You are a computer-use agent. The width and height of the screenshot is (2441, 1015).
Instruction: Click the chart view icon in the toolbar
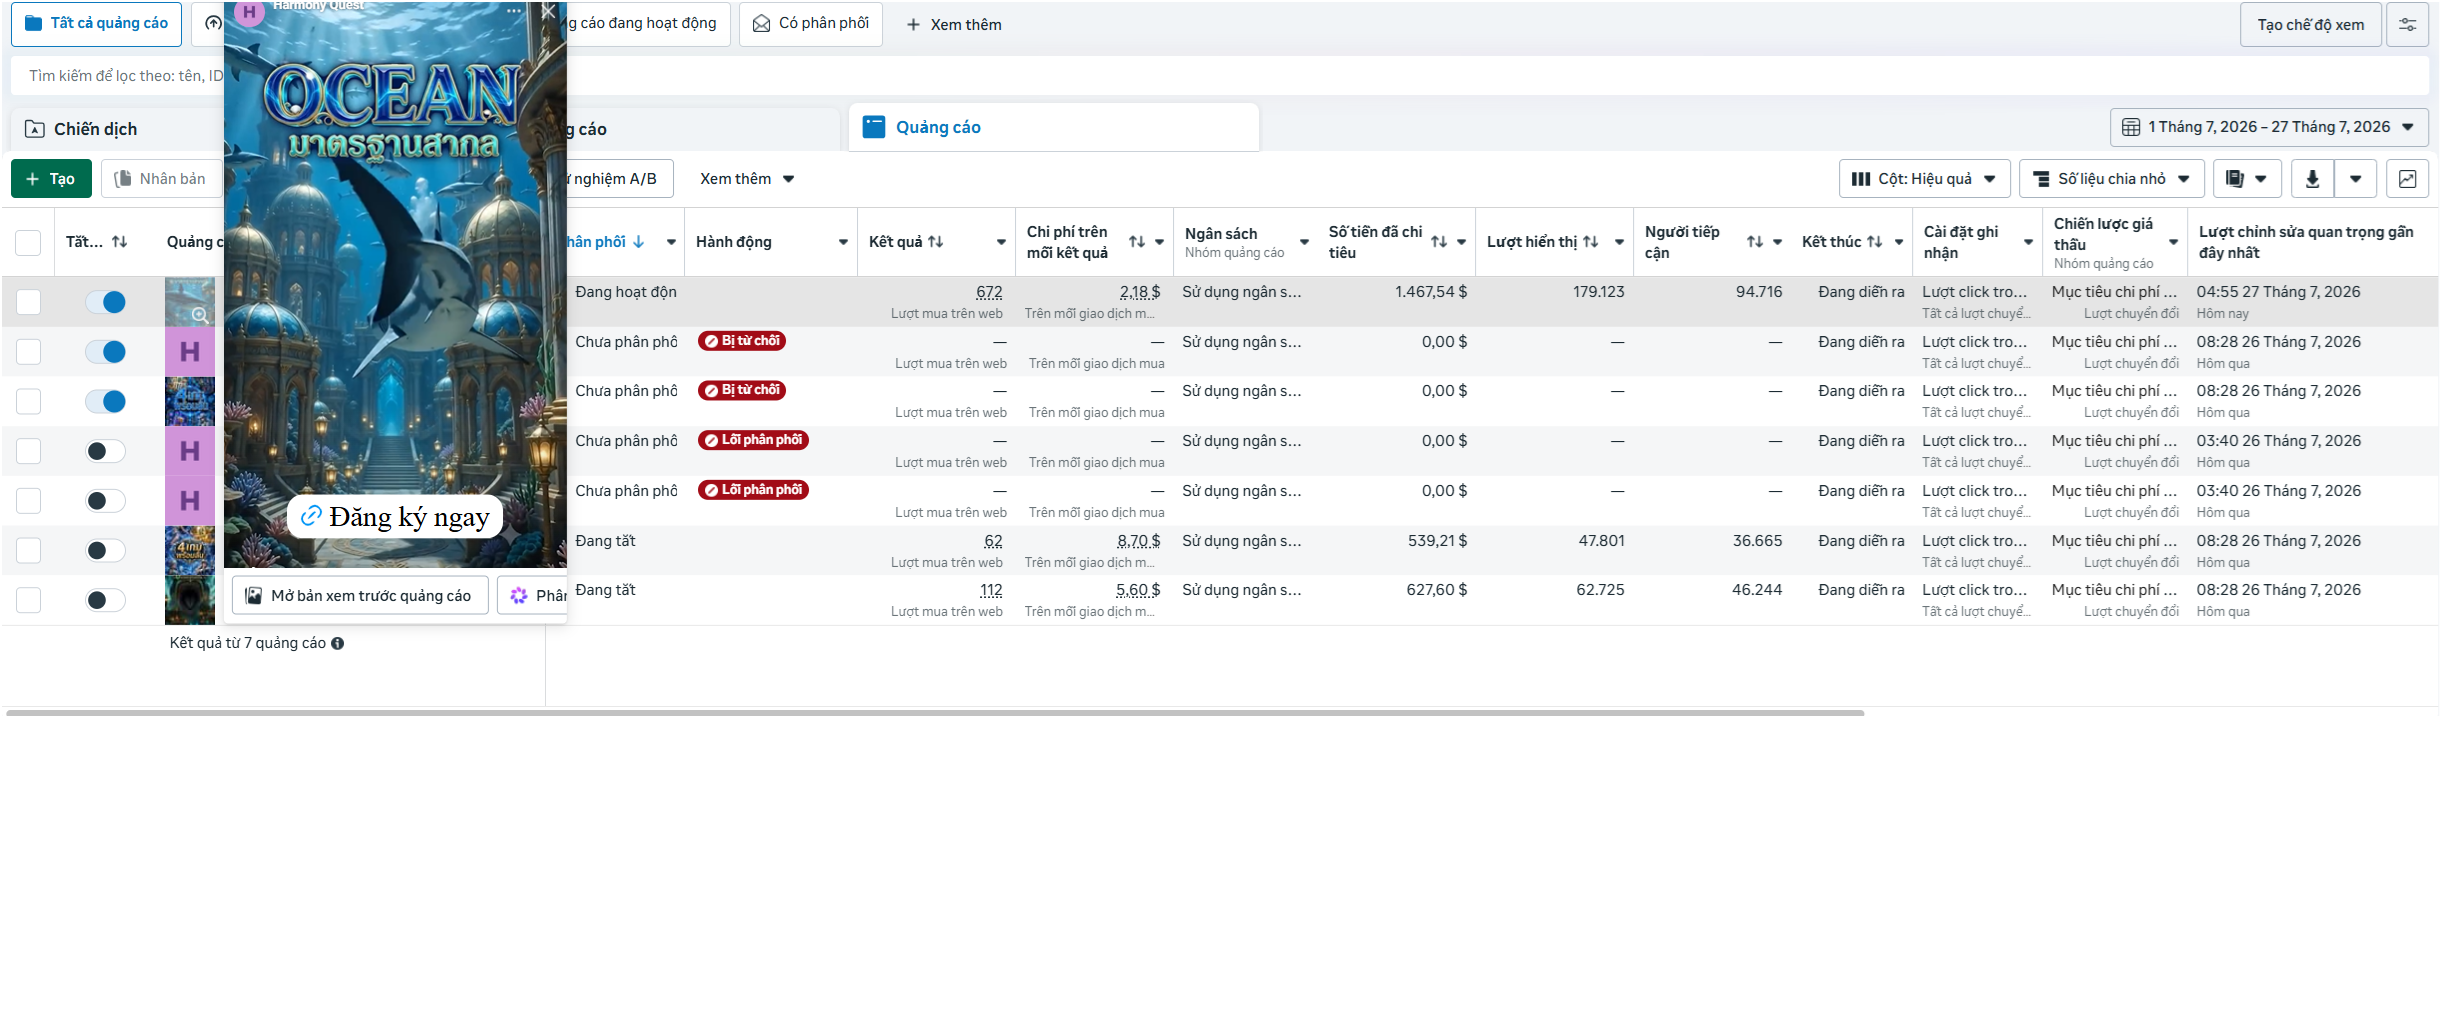click(2407, 179)
